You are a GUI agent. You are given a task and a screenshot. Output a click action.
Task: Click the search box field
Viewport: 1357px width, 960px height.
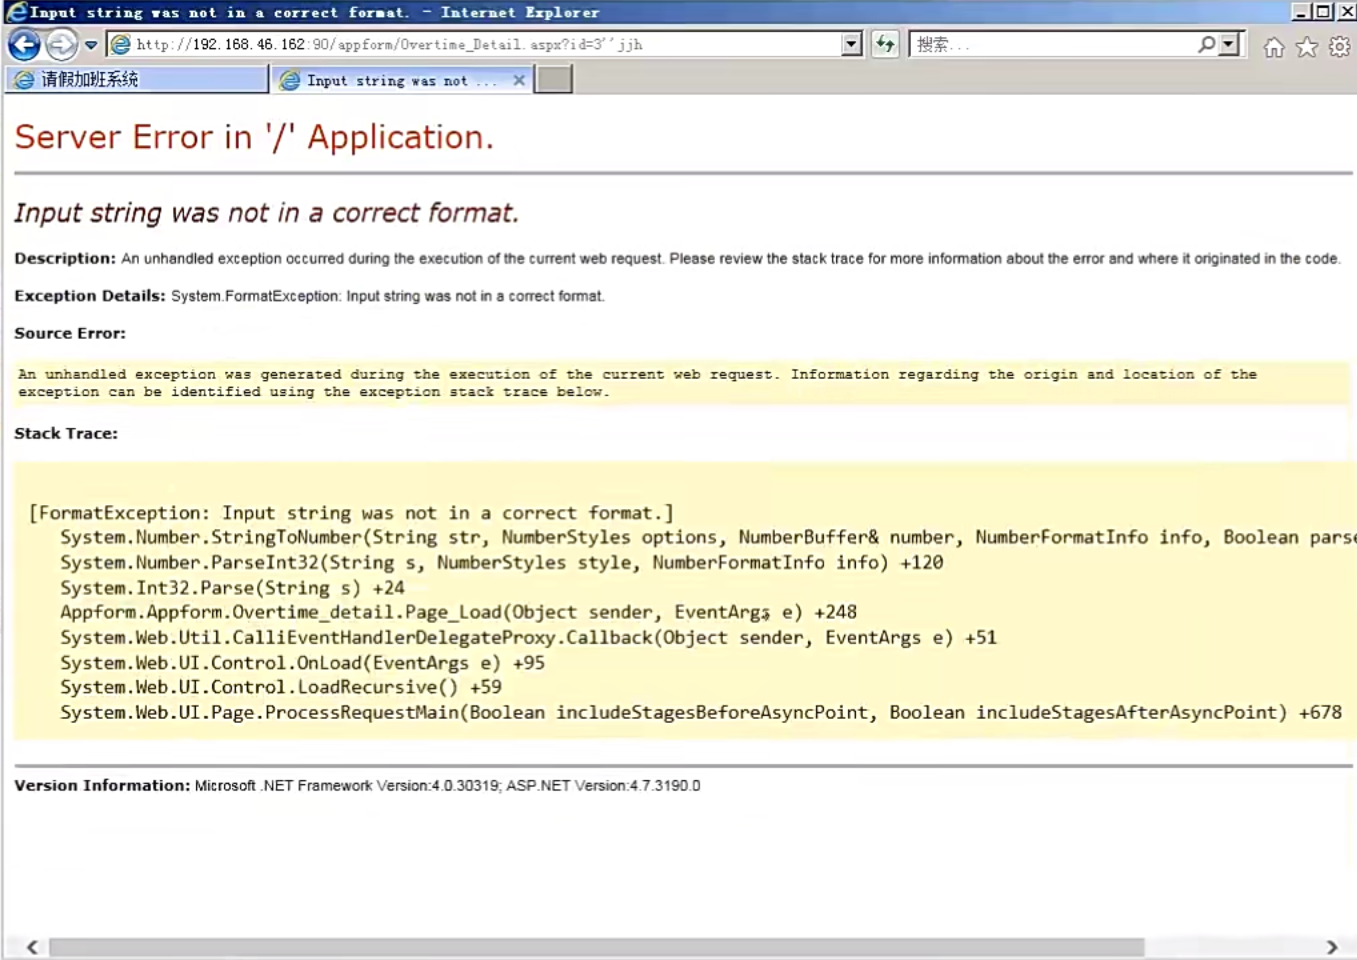(x=1053, y=44)
